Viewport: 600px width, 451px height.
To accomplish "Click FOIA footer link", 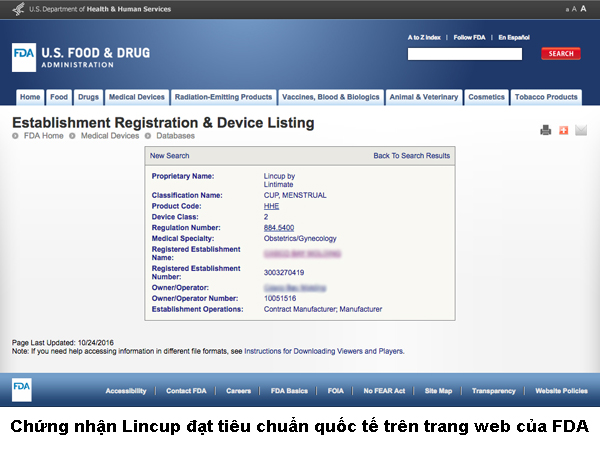I will coord(336,391).
